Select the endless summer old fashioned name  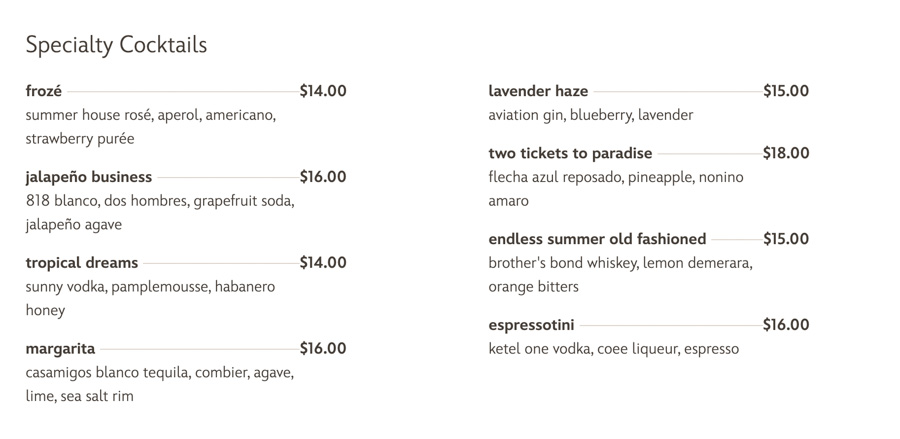point(597,239)
